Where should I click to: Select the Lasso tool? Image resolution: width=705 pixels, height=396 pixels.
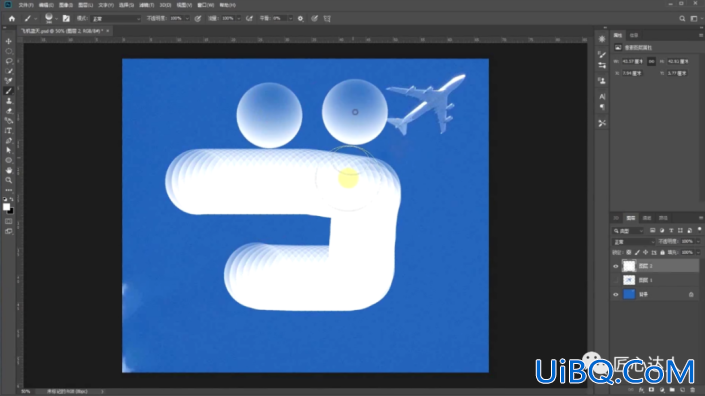click(9, 61)
